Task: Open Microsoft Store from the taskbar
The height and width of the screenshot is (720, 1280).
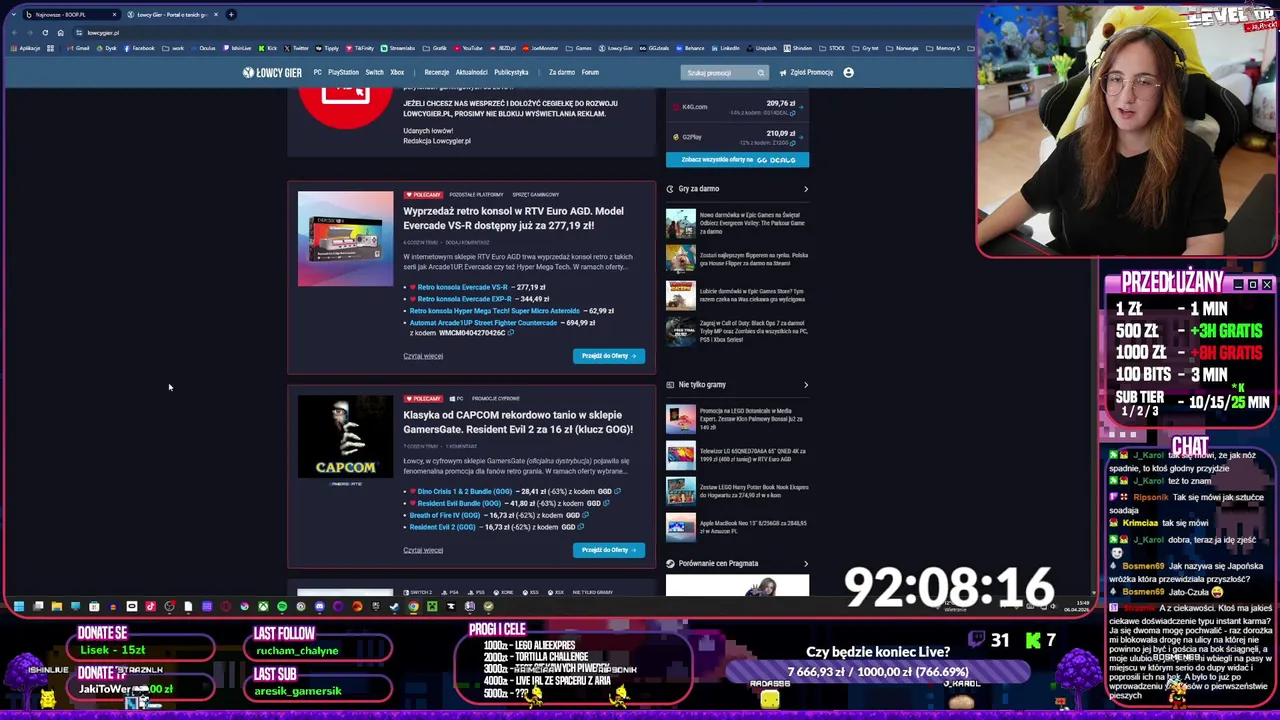Action: click(94, 606)
